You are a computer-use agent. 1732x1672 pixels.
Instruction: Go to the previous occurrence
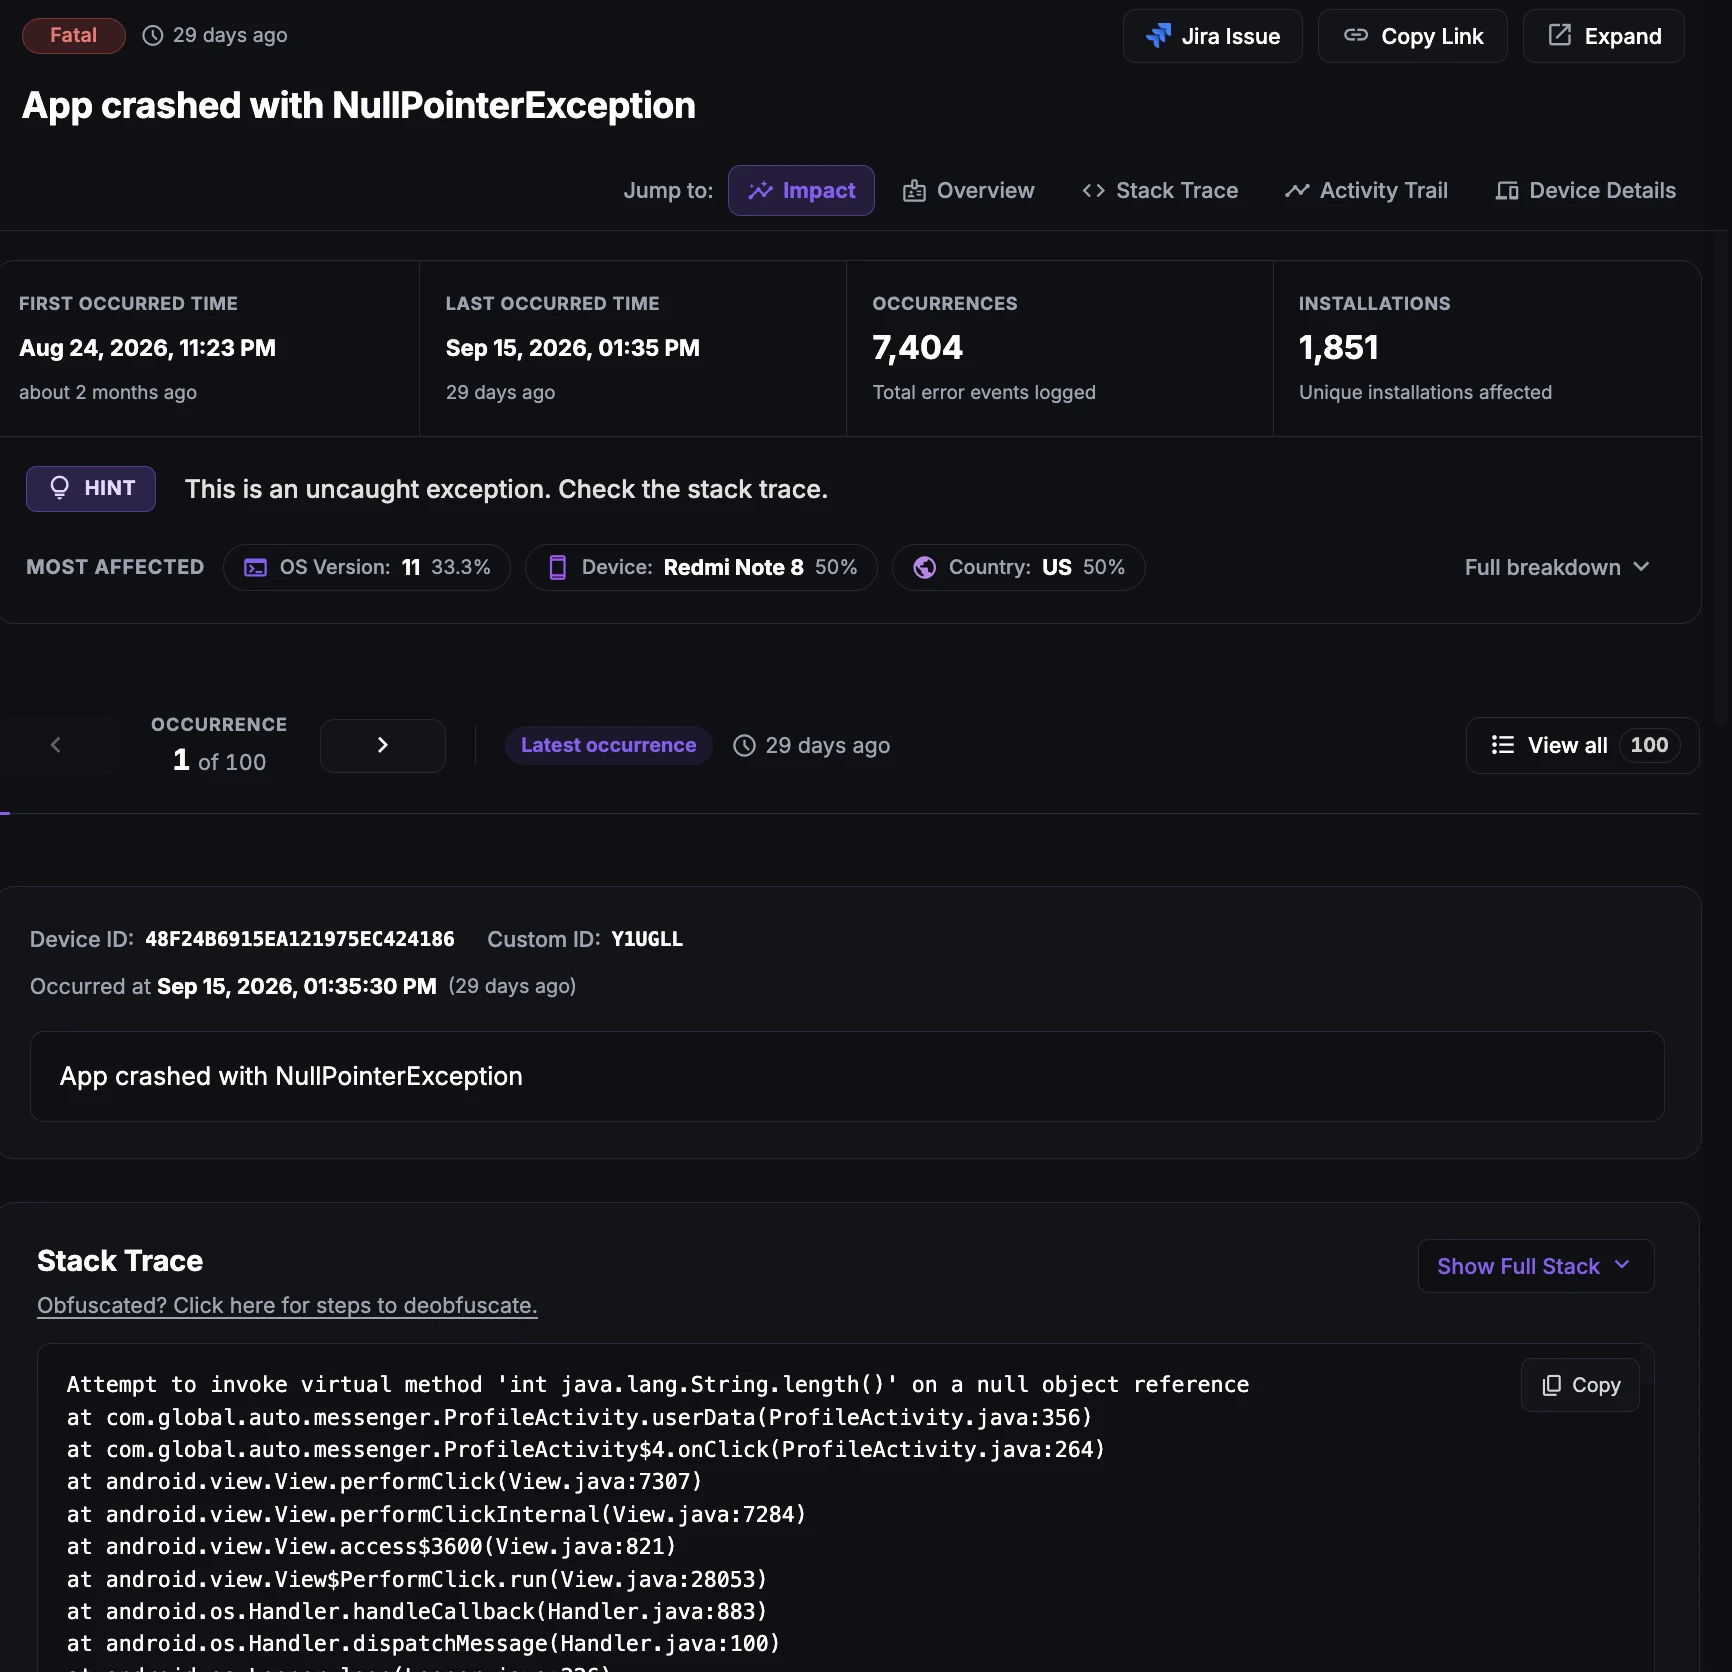pos(56,745)
